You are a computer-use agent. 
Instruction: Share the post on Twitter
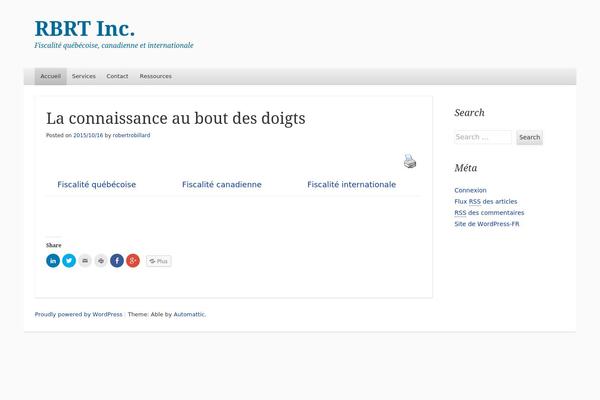69,261
